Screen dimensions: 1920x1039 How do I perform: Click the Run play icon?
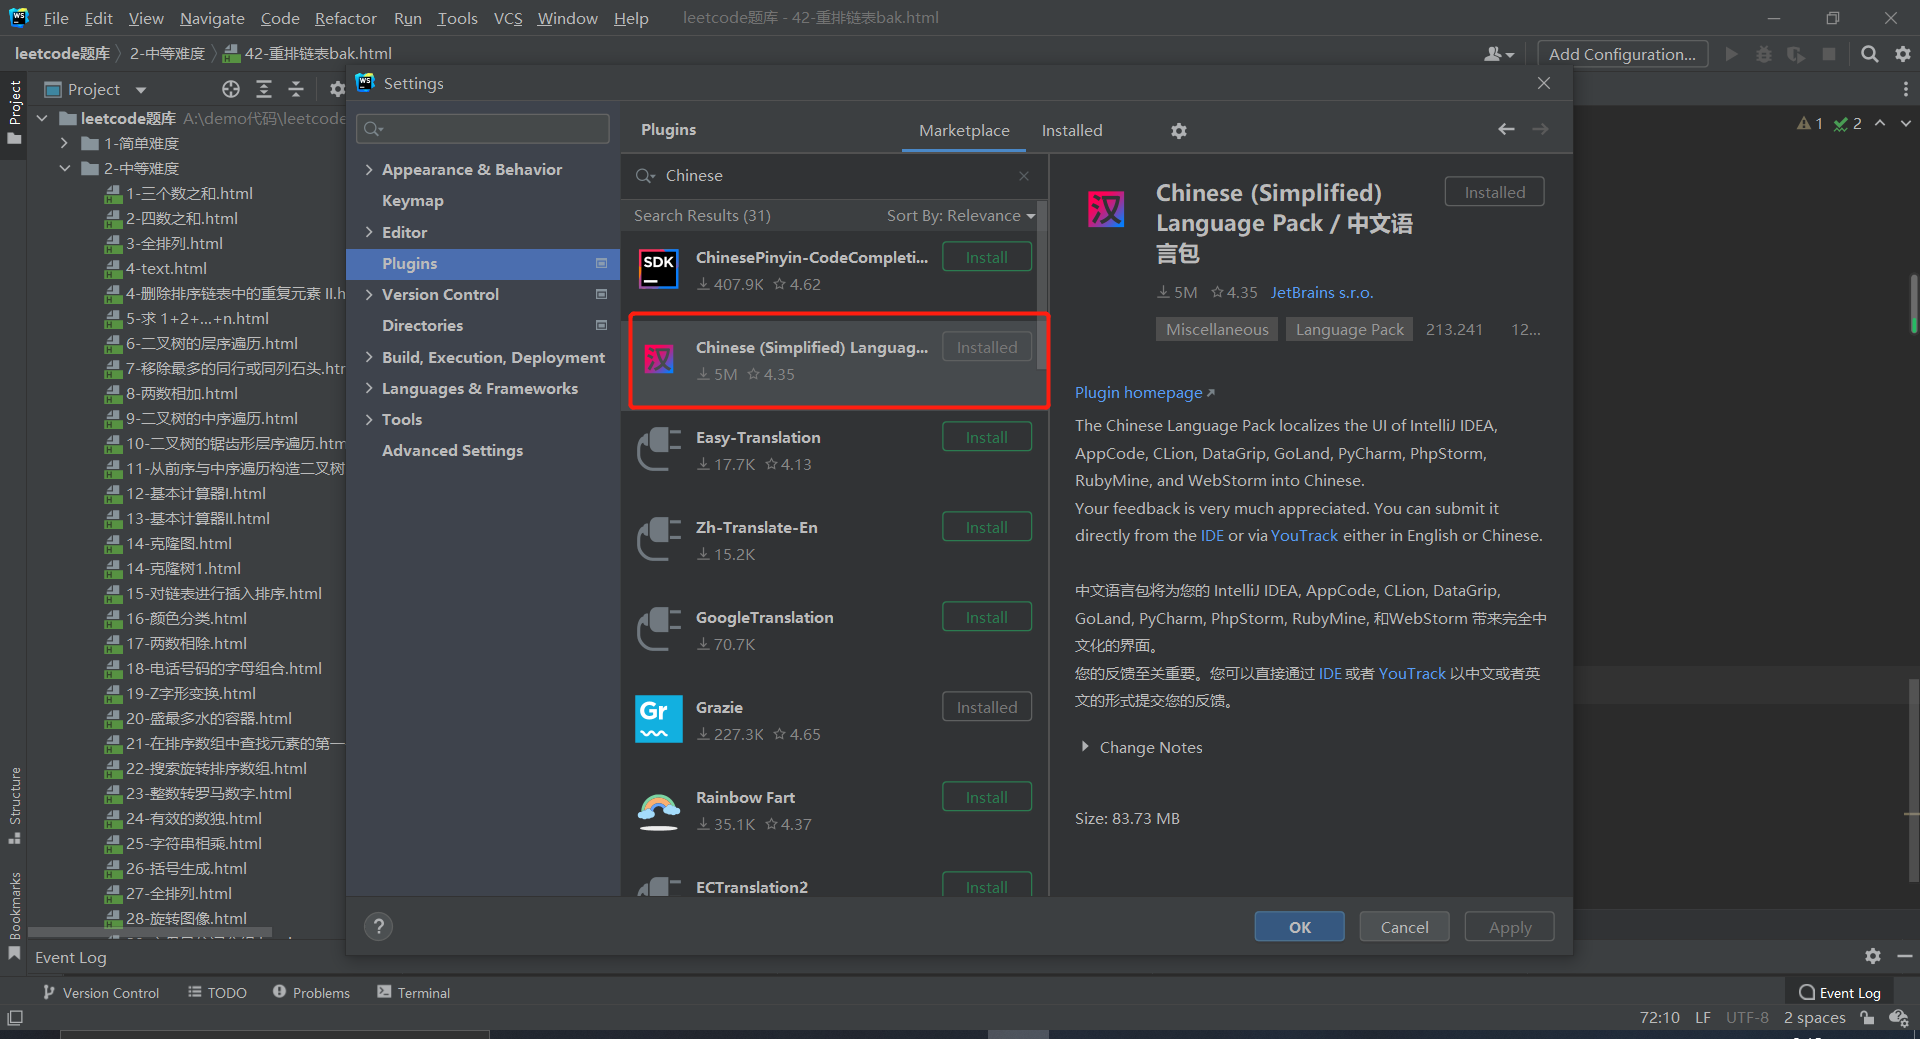click(1732, 54)
